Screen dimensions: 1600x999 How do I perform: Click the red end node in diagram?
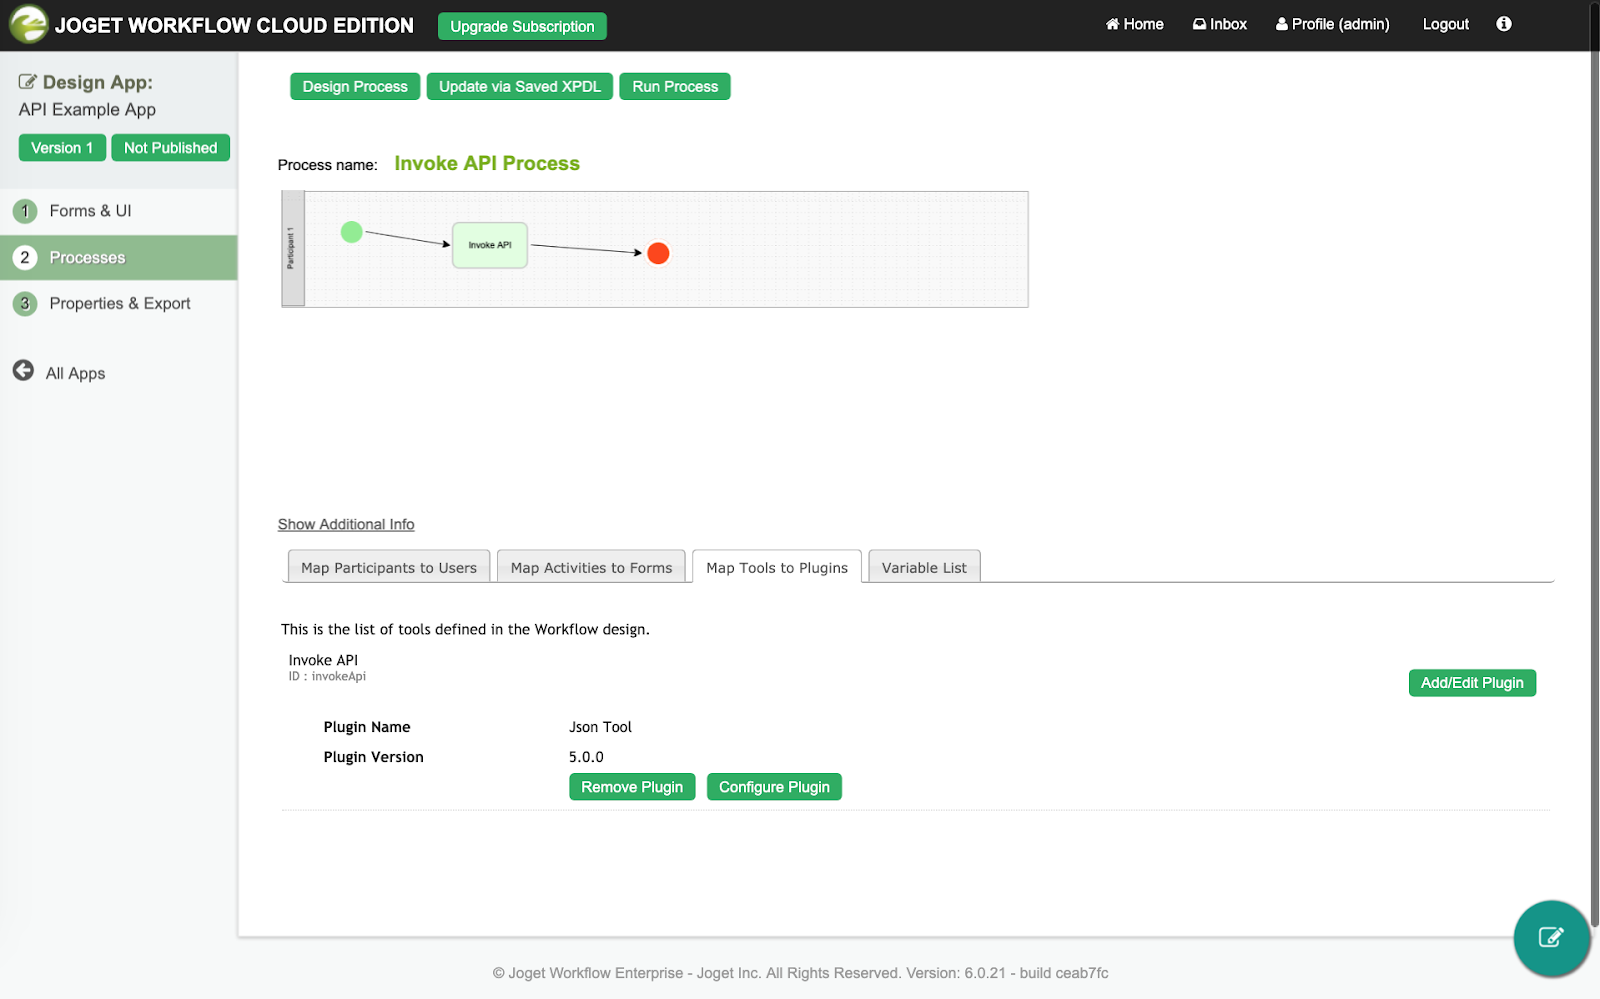coord(658,253)
